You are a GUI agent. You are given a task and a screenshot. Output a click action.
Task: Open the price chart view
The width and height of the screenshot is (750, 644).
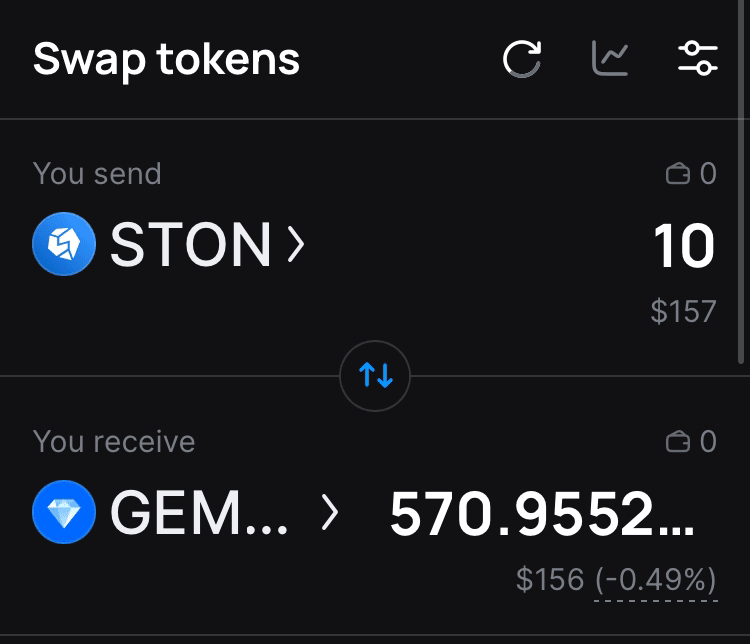point(610,59)
